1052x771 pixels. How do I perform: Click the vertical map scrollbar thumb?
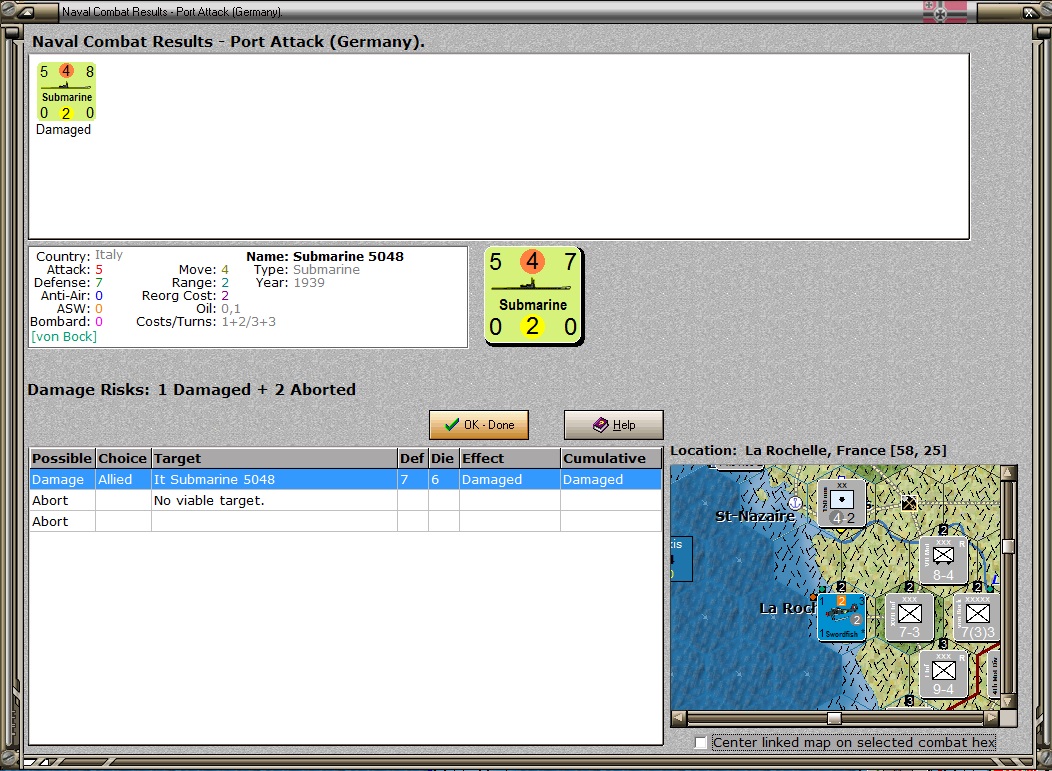pyautogui.click(x=1008, y=546)
